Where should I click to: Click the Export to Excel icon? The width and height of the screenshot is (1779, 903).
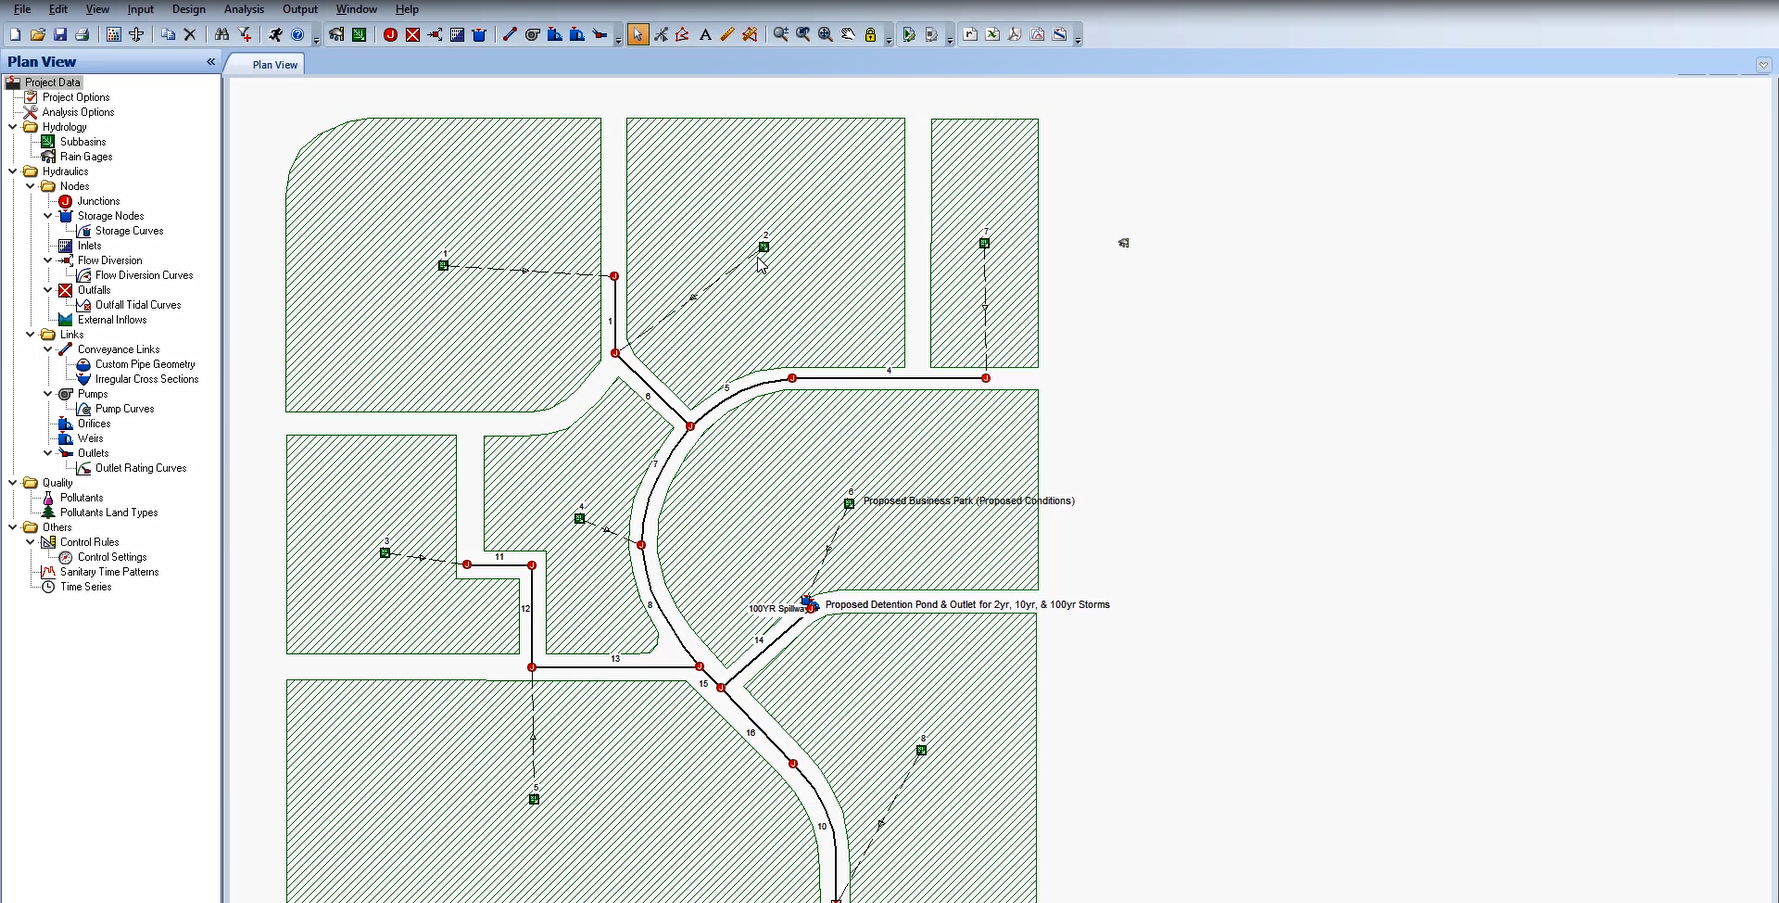tap(992, 35)
